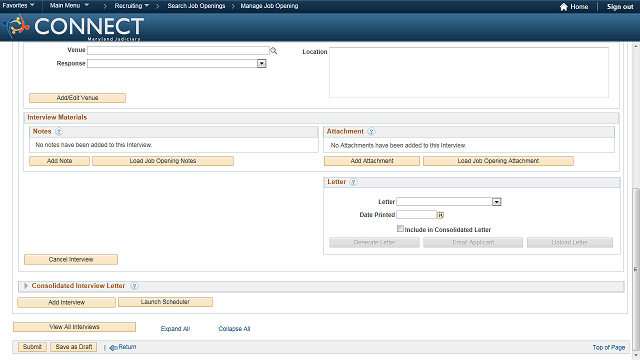The width and height of the screenshot is (640, 360).
Task: Click the Expand All link
Action: (175, 329)
